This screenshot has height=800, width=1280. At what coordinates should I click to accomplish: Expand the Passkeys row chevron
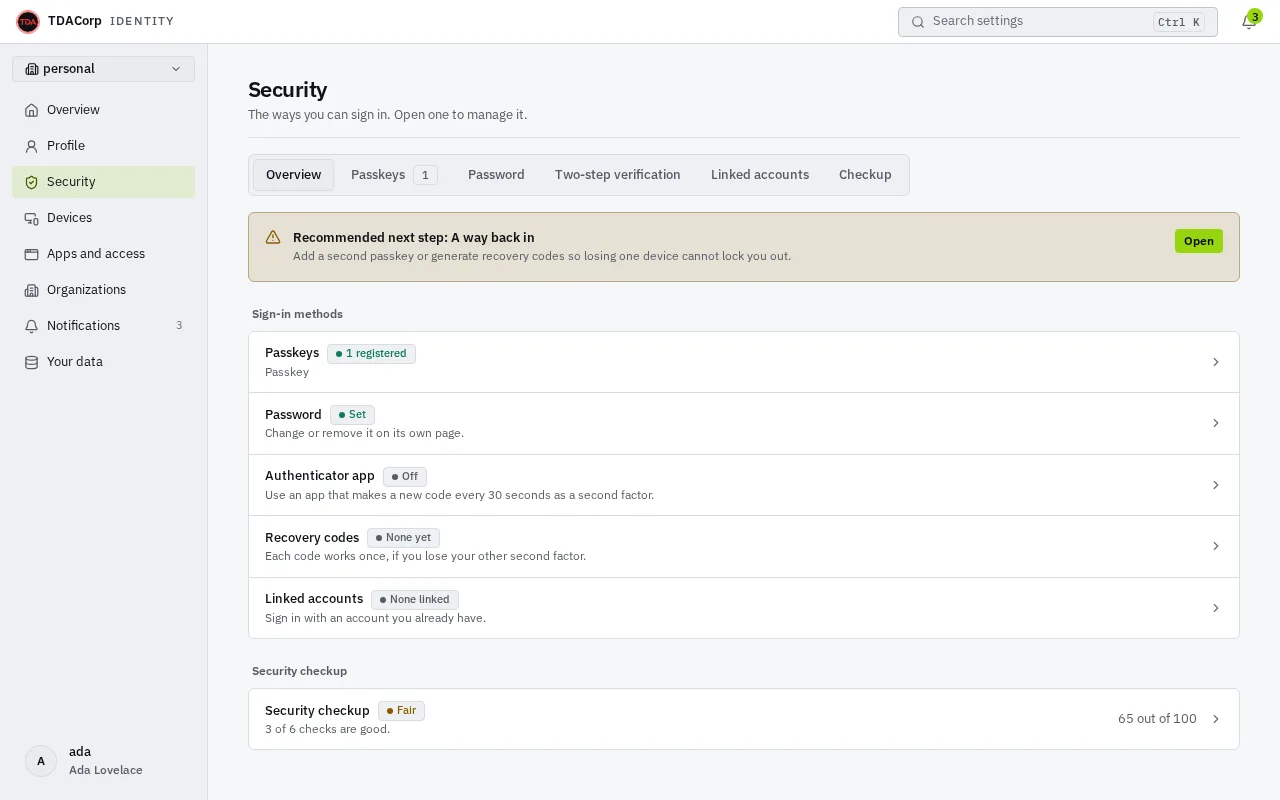(1216, 362)
